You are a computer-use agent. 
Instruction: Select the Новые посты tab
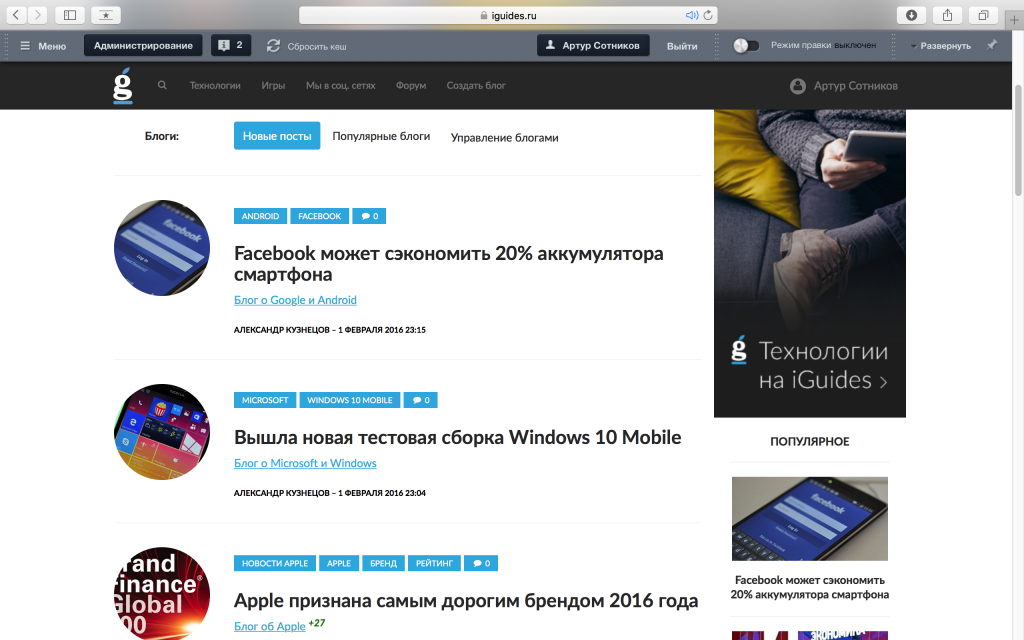(277, 136)
